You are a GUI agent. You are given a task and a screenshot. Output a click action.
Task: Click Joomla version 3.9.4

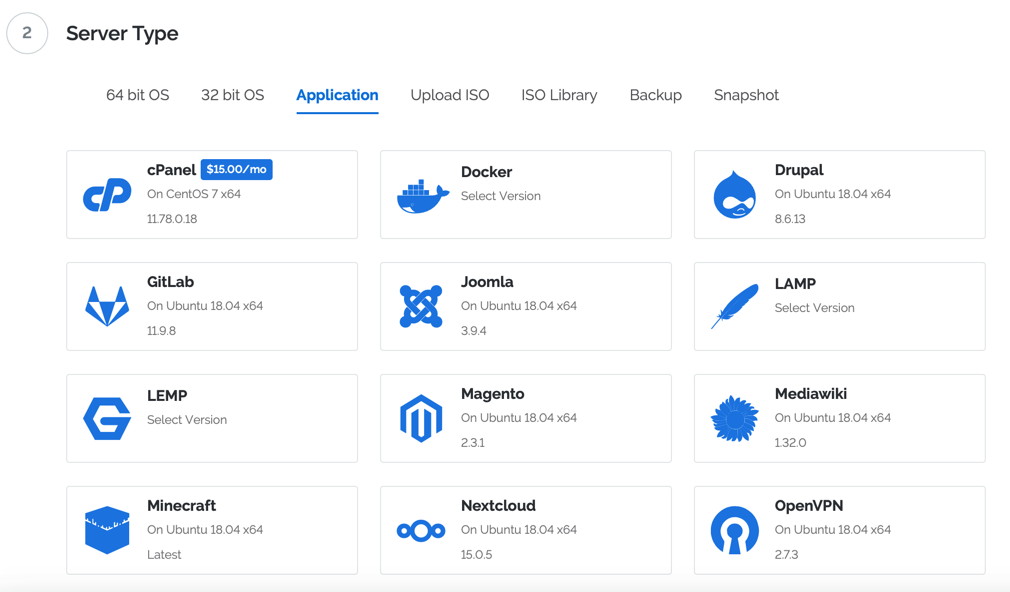473,331
